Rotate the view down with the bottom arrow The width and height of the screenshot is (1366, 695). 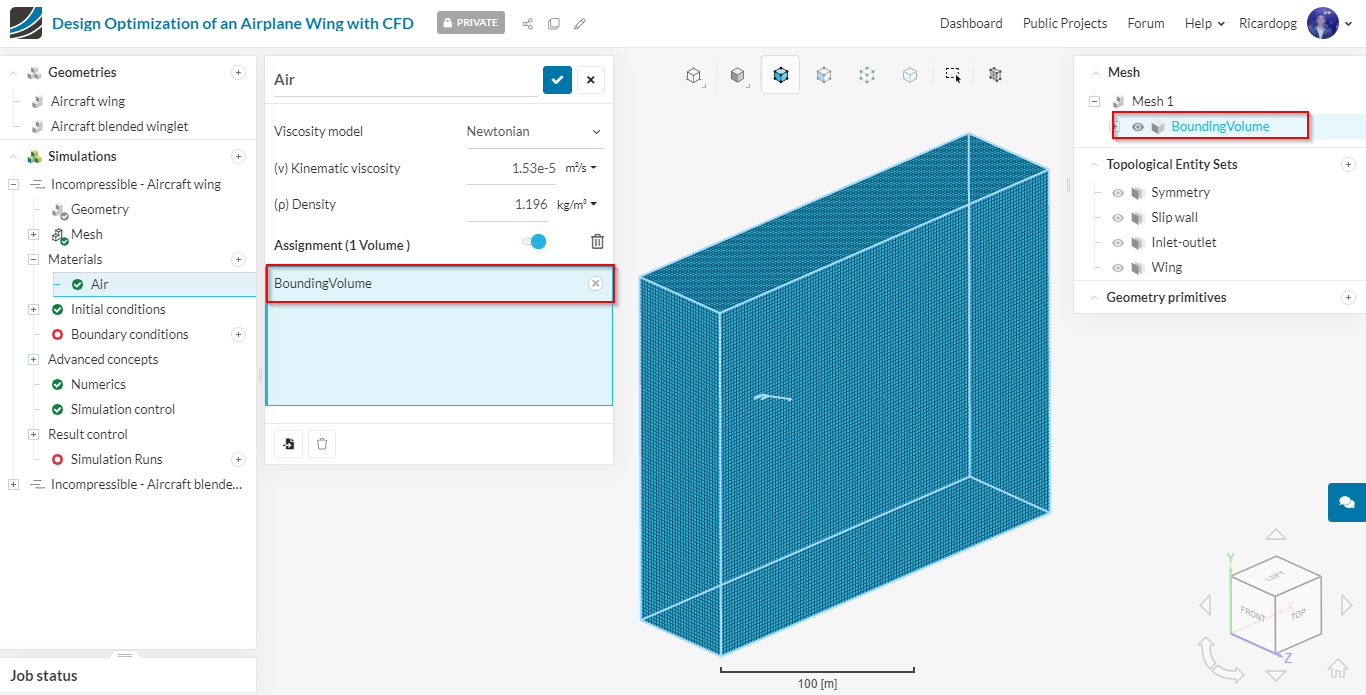1275,675
